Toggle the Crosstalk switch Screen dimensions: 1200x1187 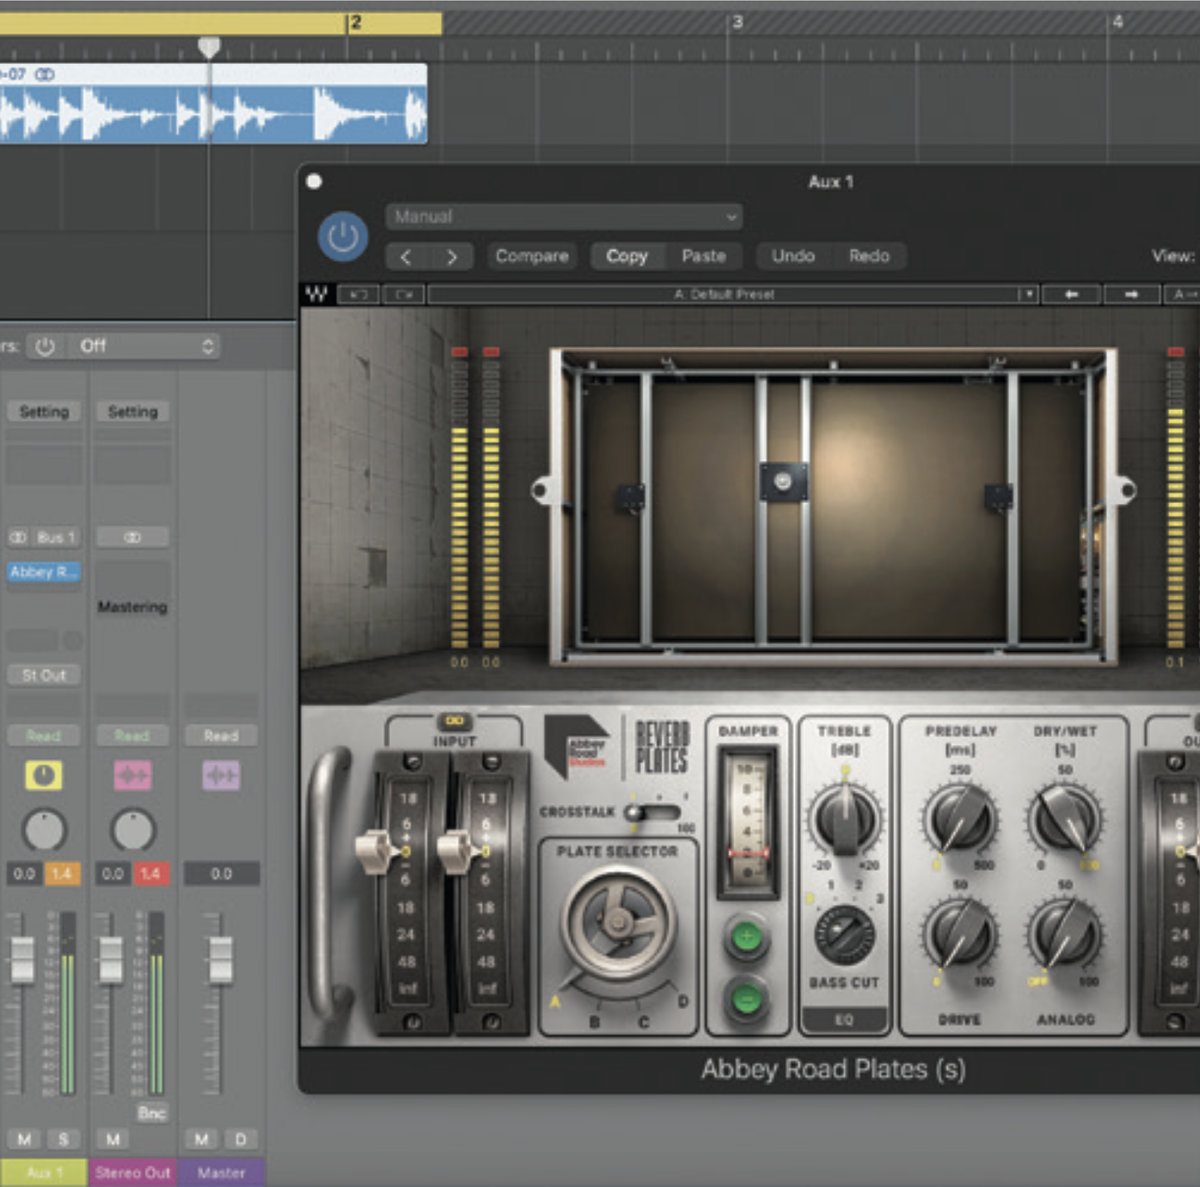point(652,812)
